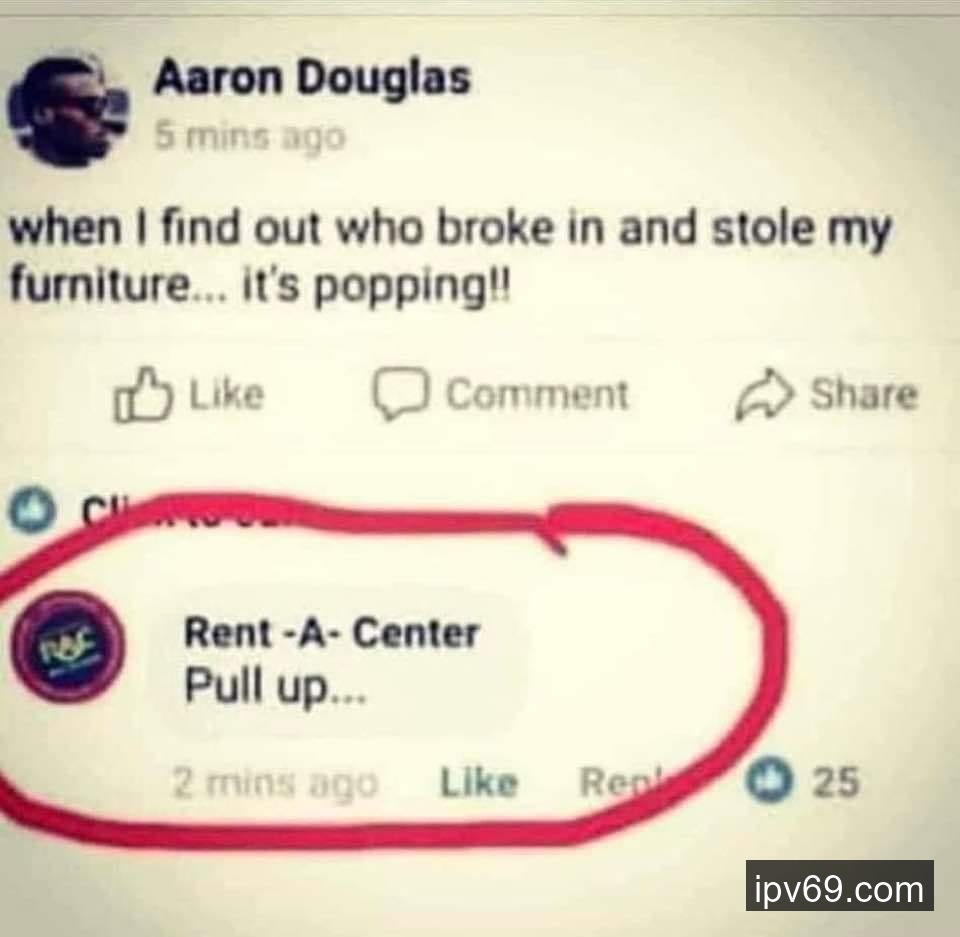Click the Aaron Douglas name link

point(312,78)
